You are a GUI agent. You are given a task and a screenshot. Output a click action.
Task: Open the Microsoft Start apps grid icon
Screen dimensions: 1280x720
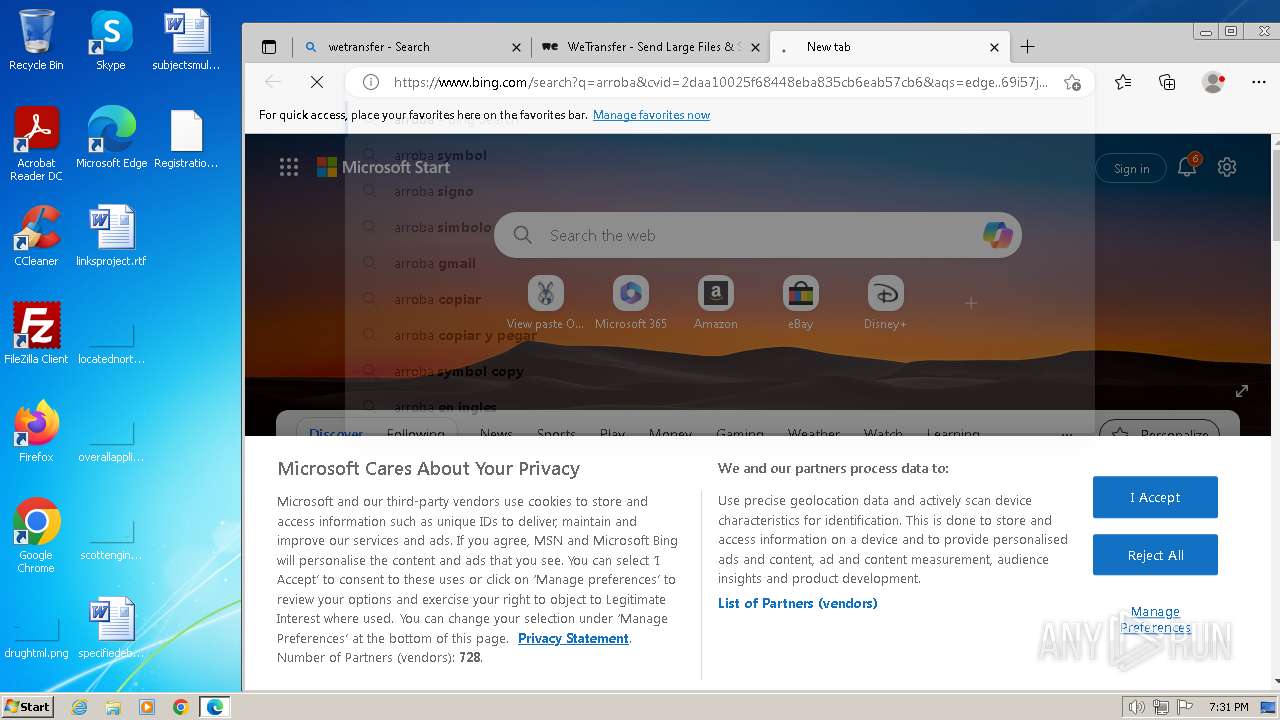click(289, 167)
